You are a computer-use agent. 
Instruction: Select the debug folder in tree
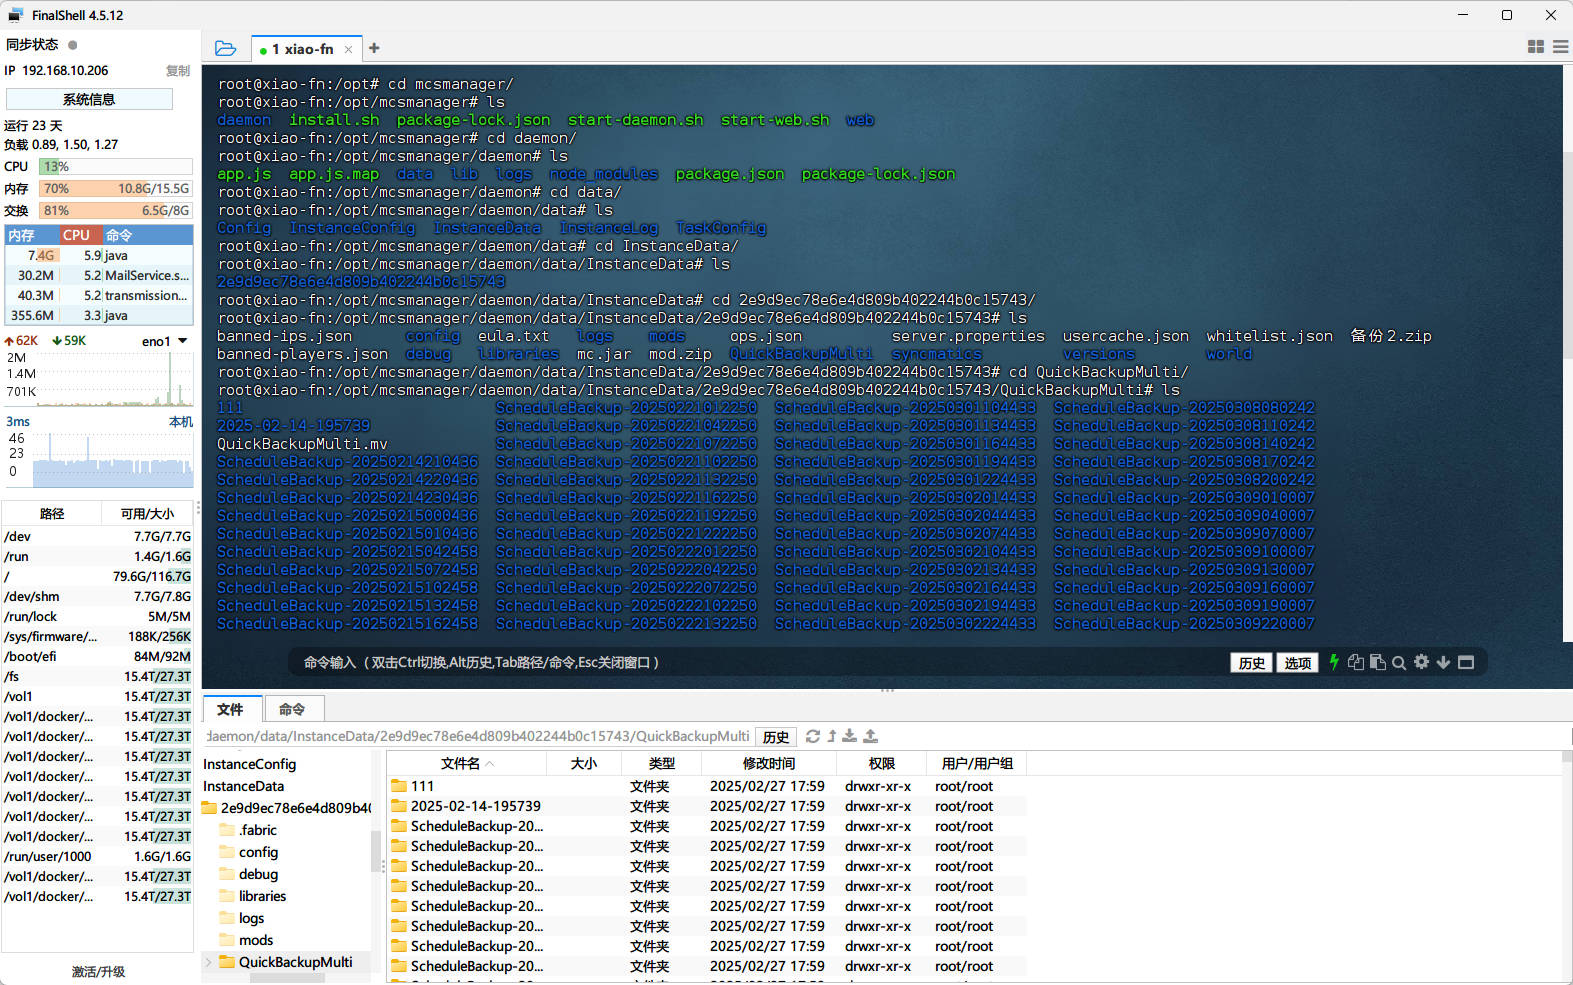(x=249, y=874)
